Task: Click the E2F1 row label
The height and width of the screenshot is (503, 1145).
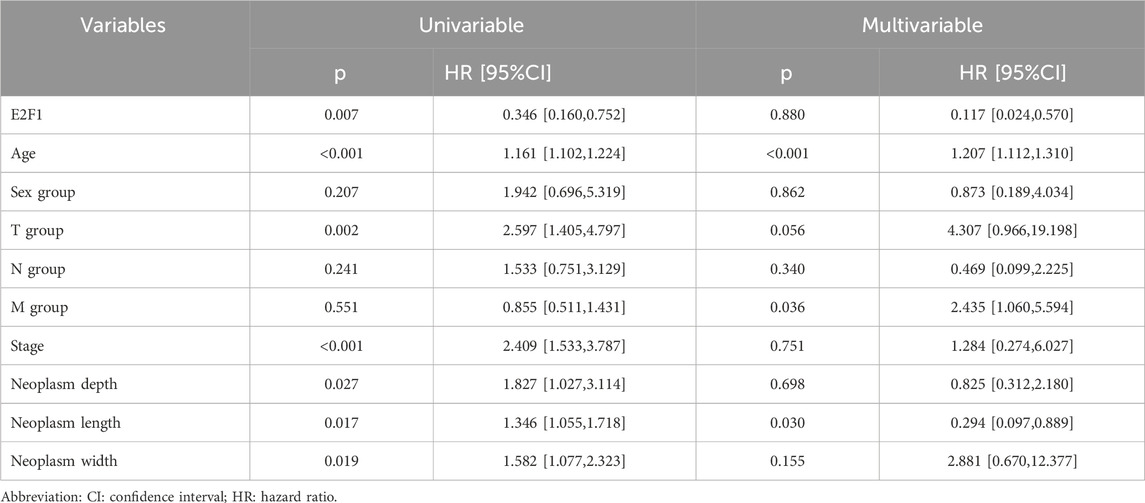Action: [x=27, y=115]
